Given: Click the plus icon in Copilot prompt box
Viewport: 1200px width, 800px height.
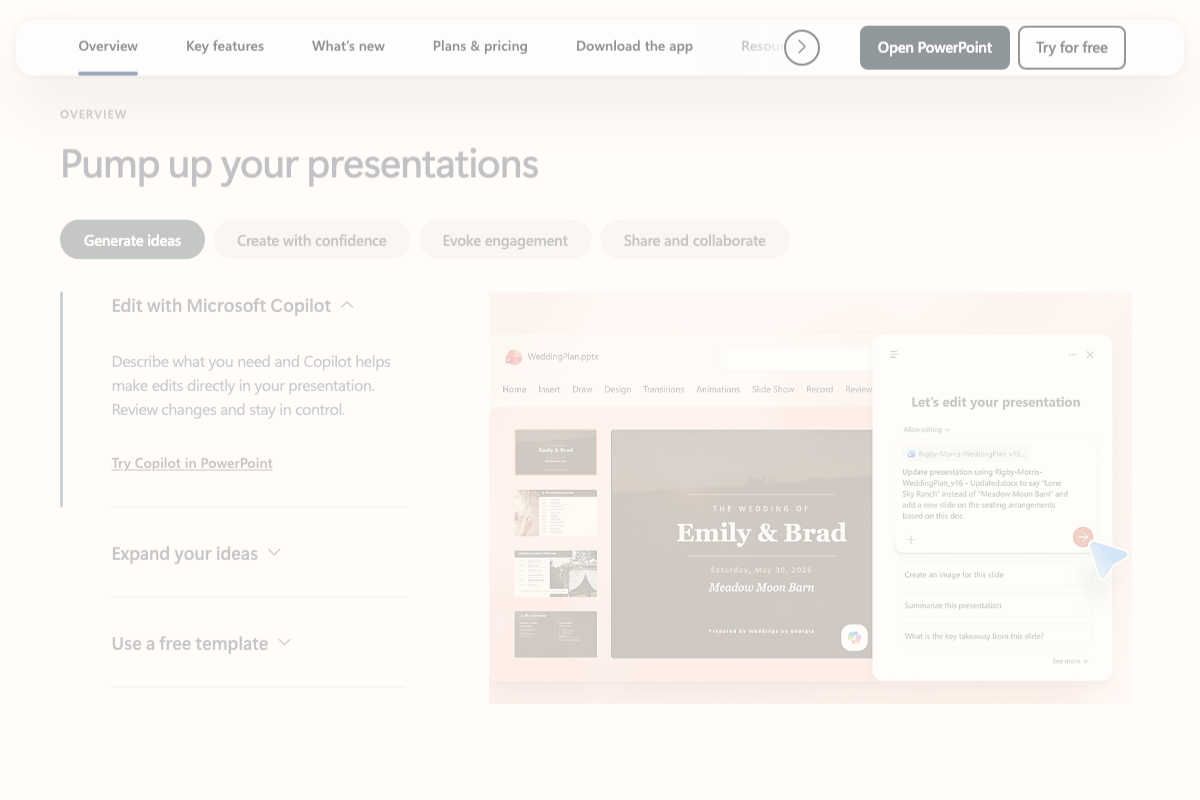Looking at the screenshot, I should pyautogui.click(x=911, y=540).
